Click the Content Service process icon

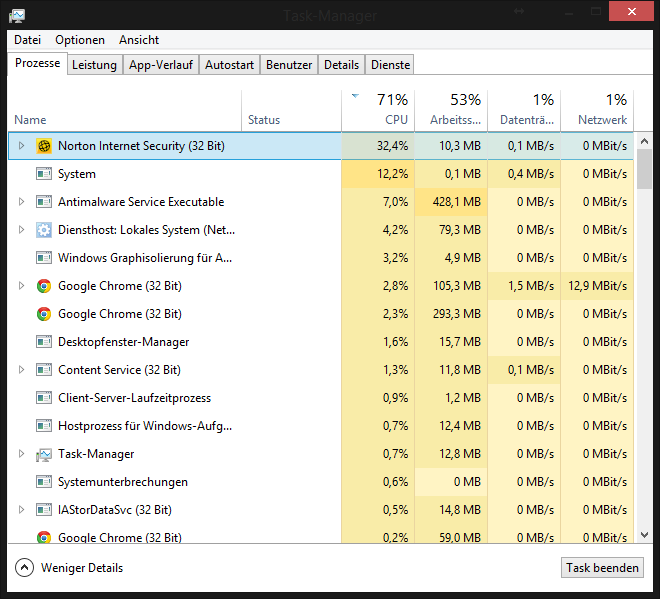pyautogui.click(x=44, y=370)
